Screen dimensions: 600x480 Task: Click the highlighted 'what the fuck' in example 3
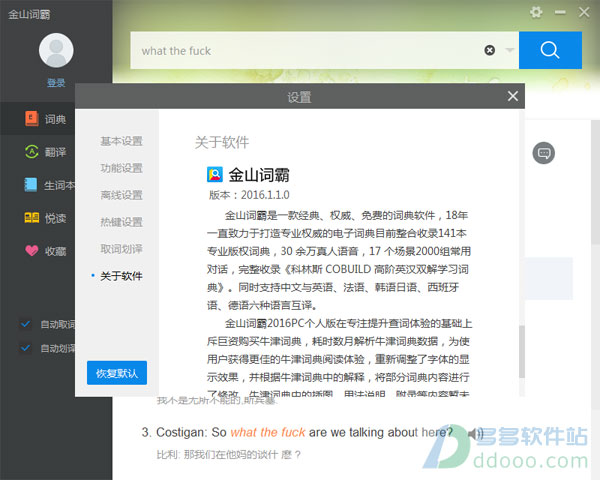[268, 432]
